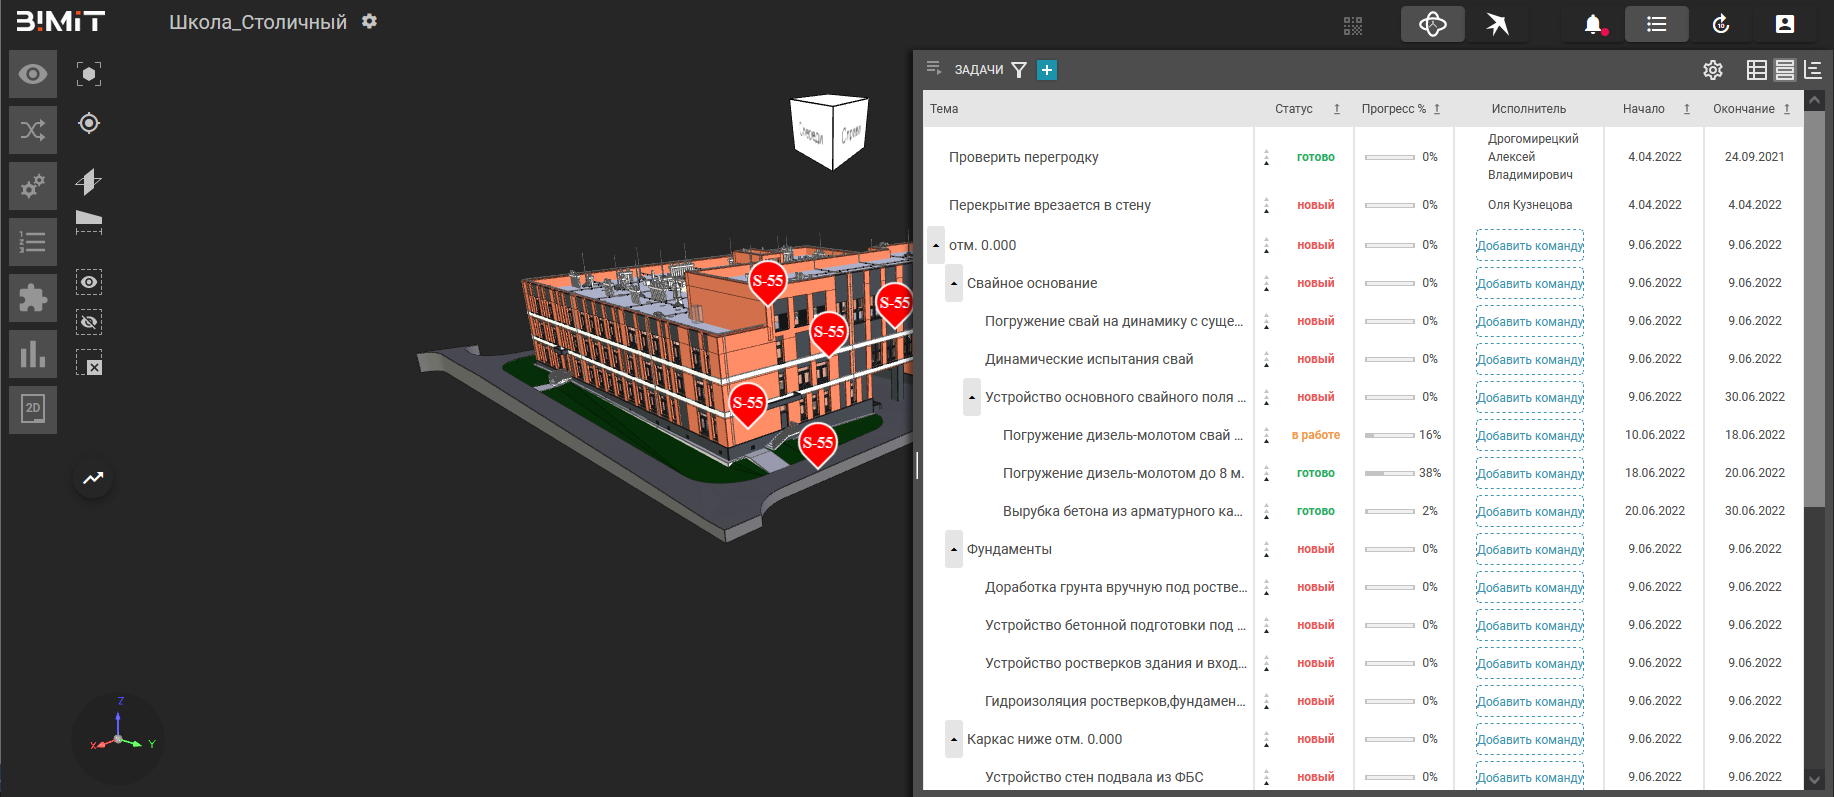
Task: Open the bar chart statistics panel
Action: pos(33,354)
